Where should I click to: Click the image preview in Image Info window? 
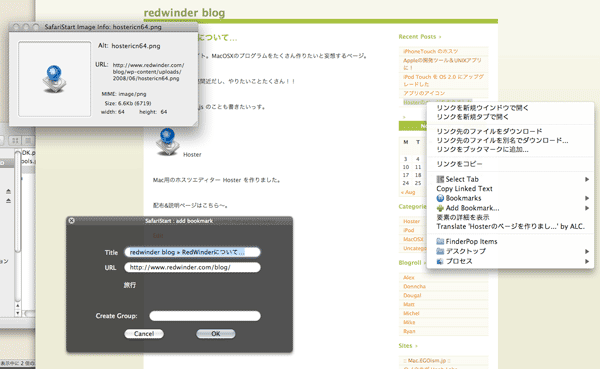click(54, 79)
